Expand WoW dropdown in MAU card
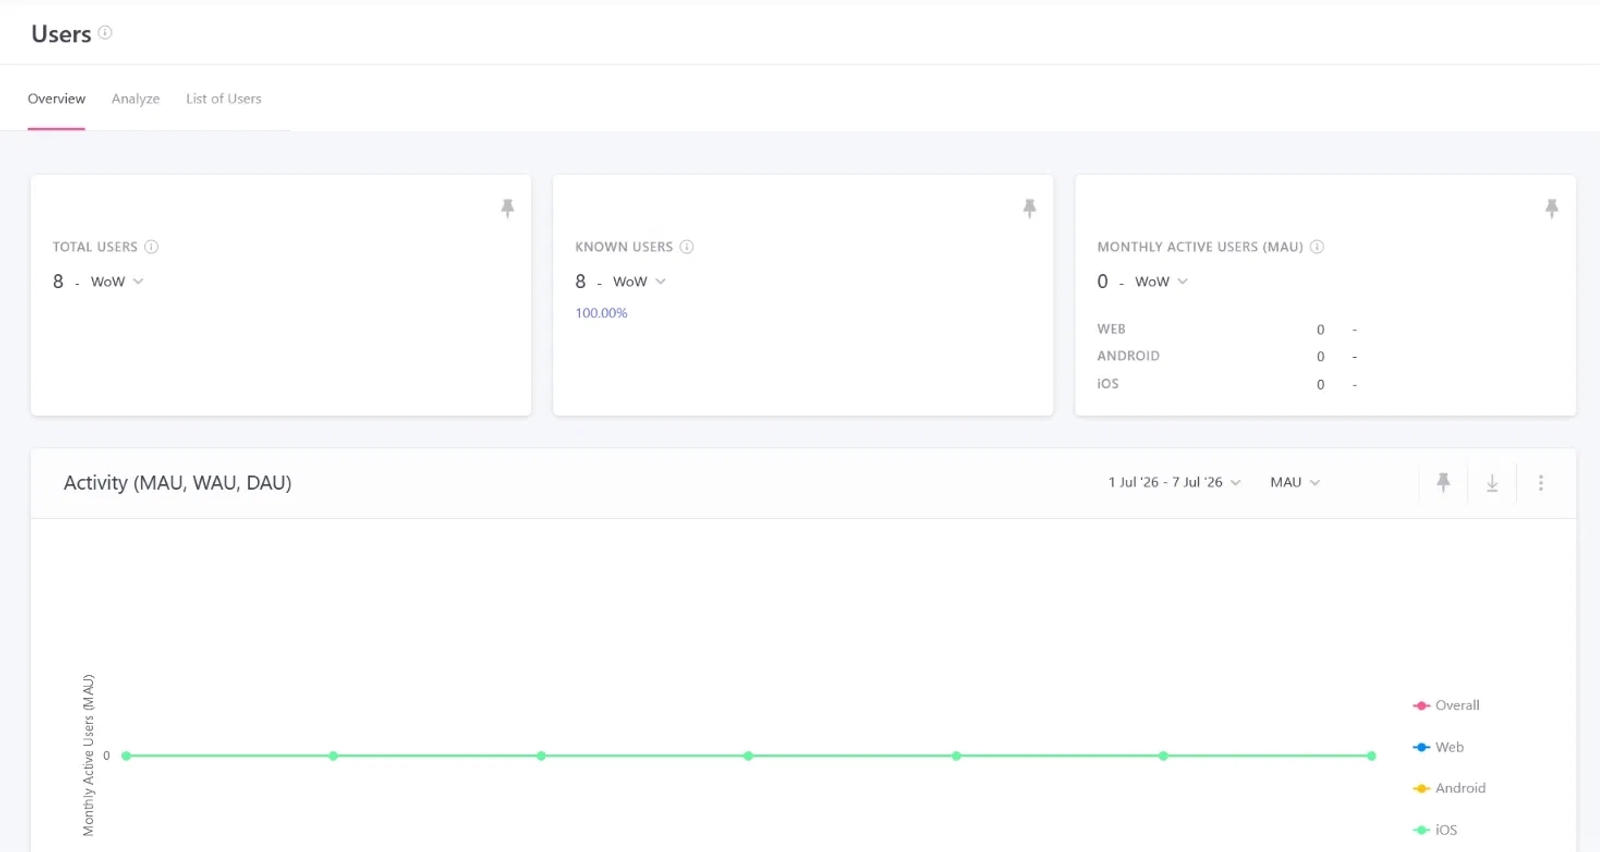 pos(1161,282)
